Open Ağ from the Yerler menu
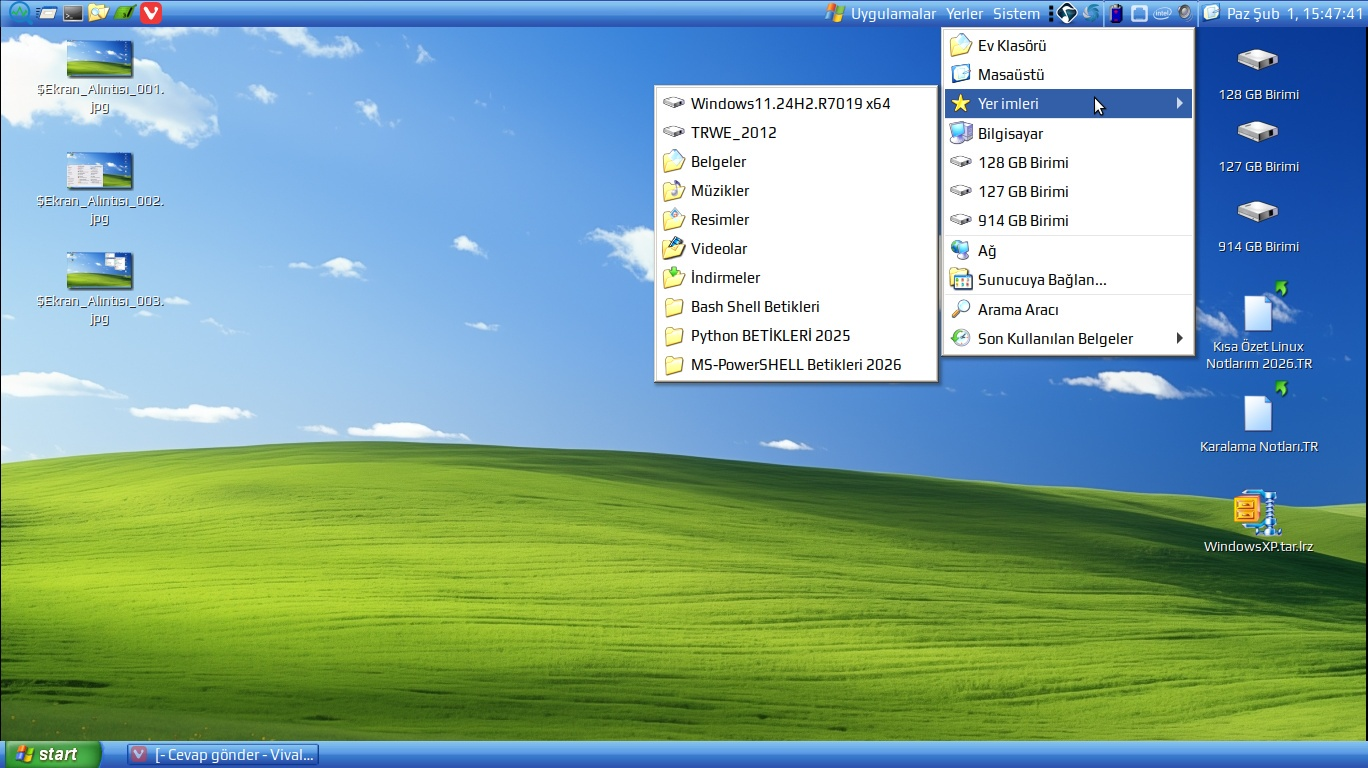 coord(1068,250)
